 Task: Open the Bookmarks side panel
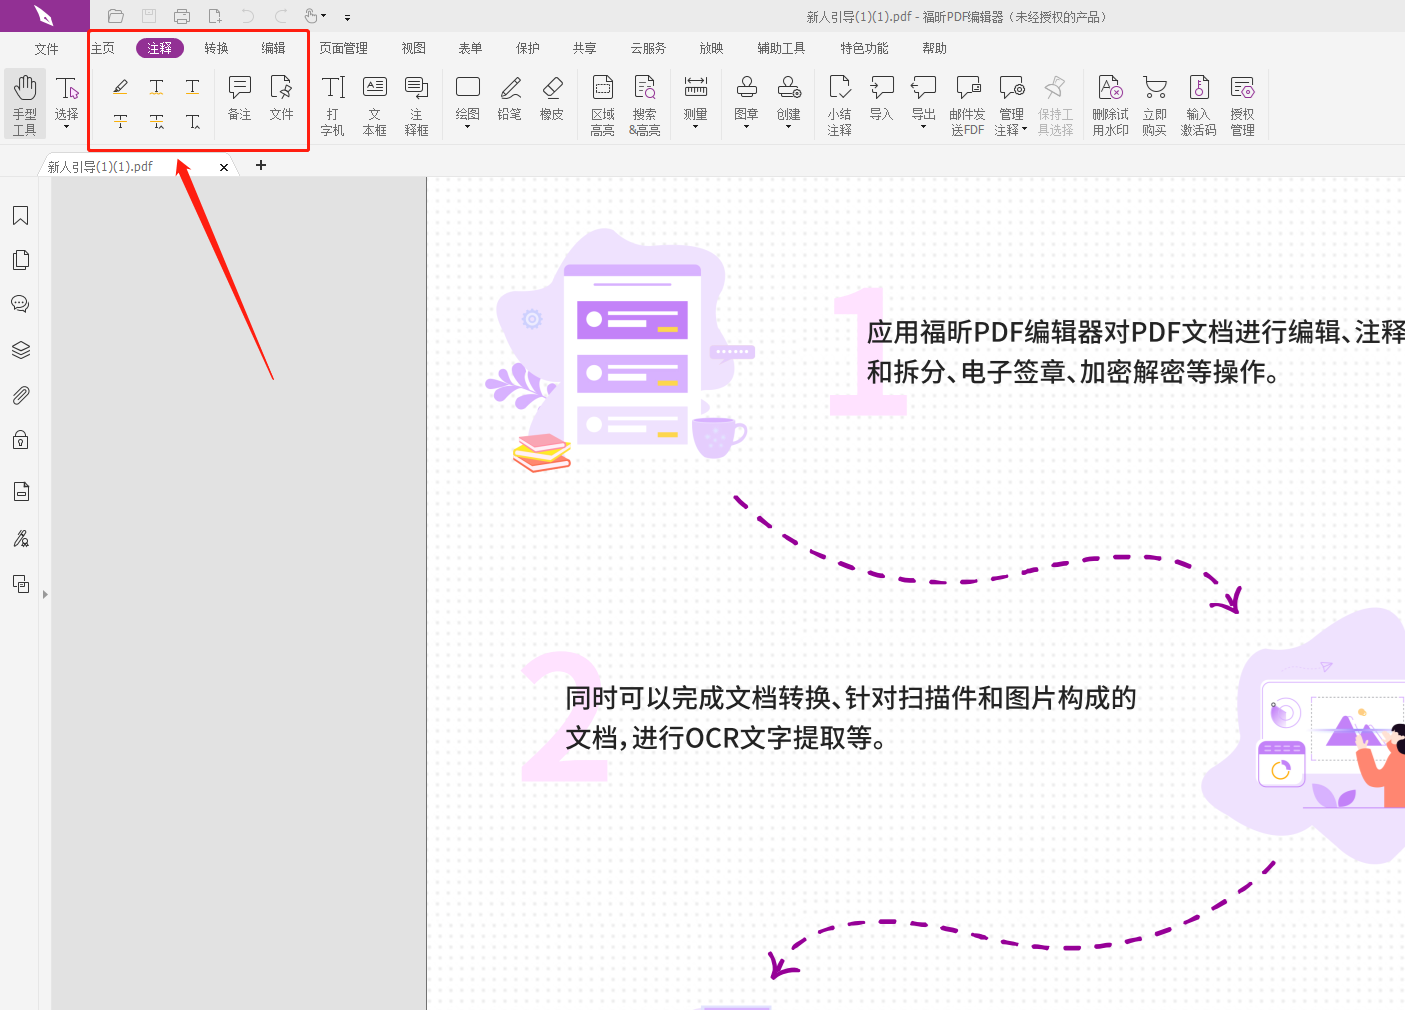pos(20,216)
